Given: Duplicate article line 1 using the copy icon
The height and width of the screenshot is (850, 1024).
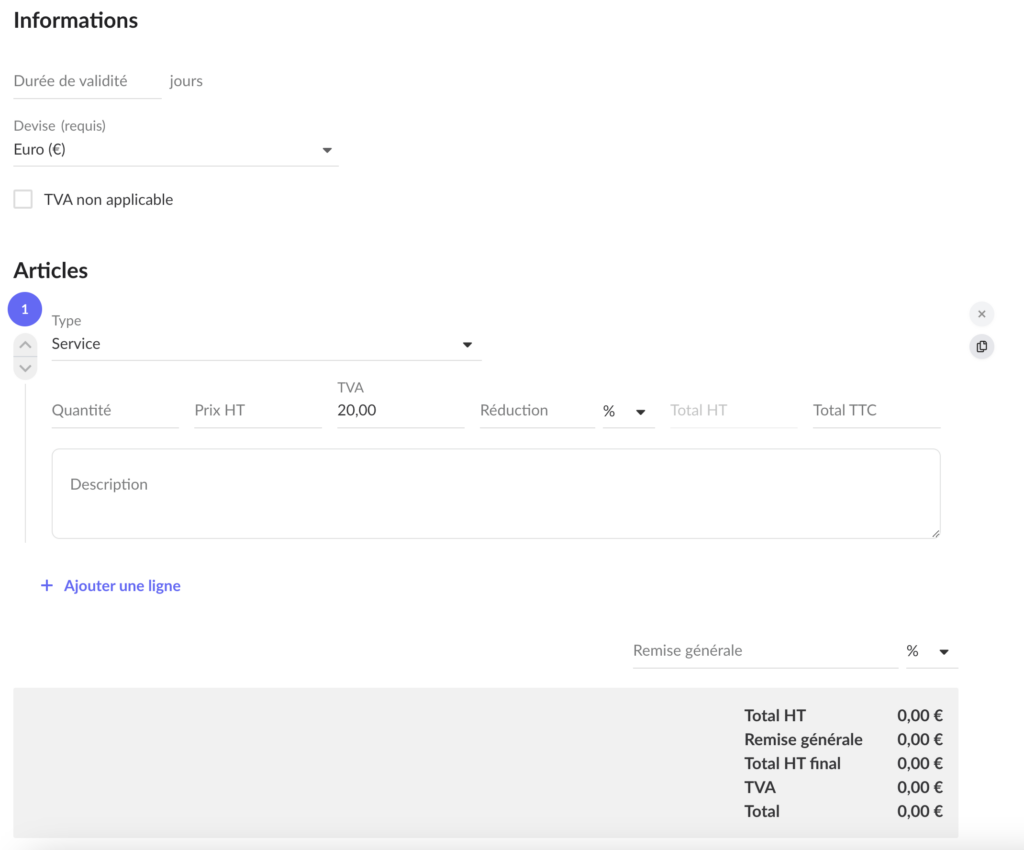Looking at the screenshot, I should coord(981,346).
